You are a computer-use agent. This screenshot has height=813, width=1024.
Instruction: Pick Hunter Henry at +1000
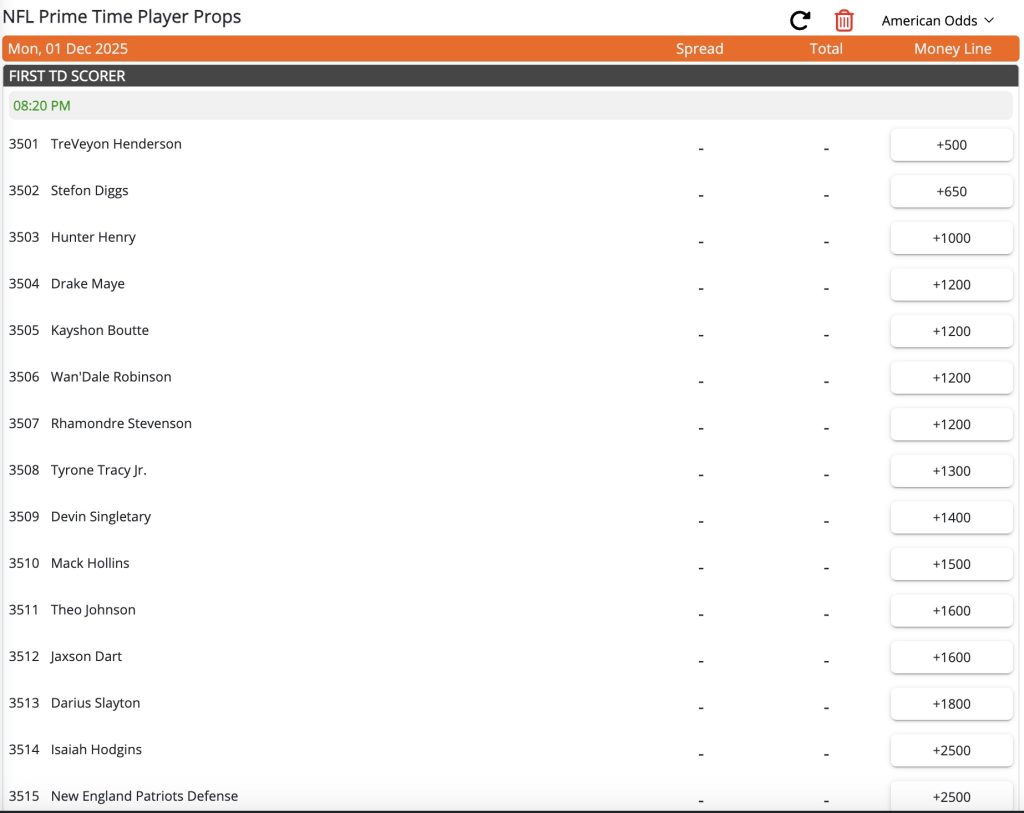pyautogui.click(x=951, y=238)
